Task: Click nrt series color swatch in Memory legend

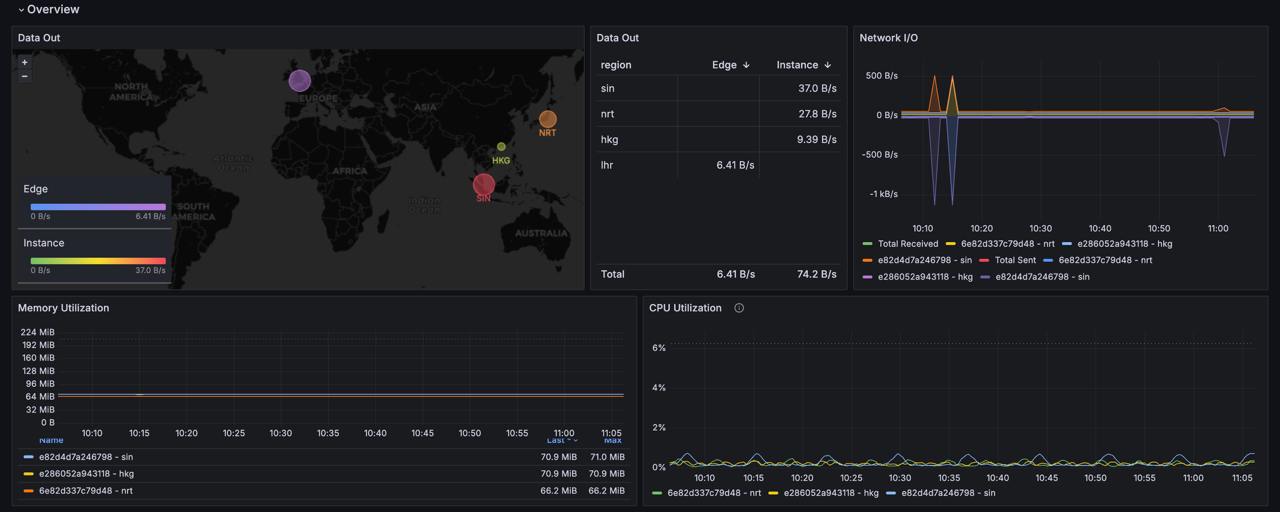Action: pos(28,491)
